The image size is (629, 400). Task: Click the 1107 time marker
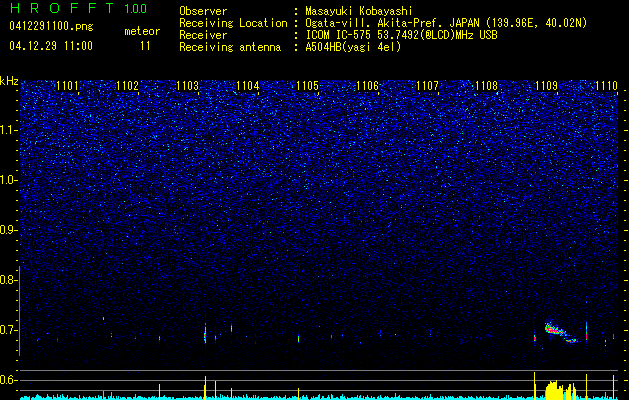(427, 86)
